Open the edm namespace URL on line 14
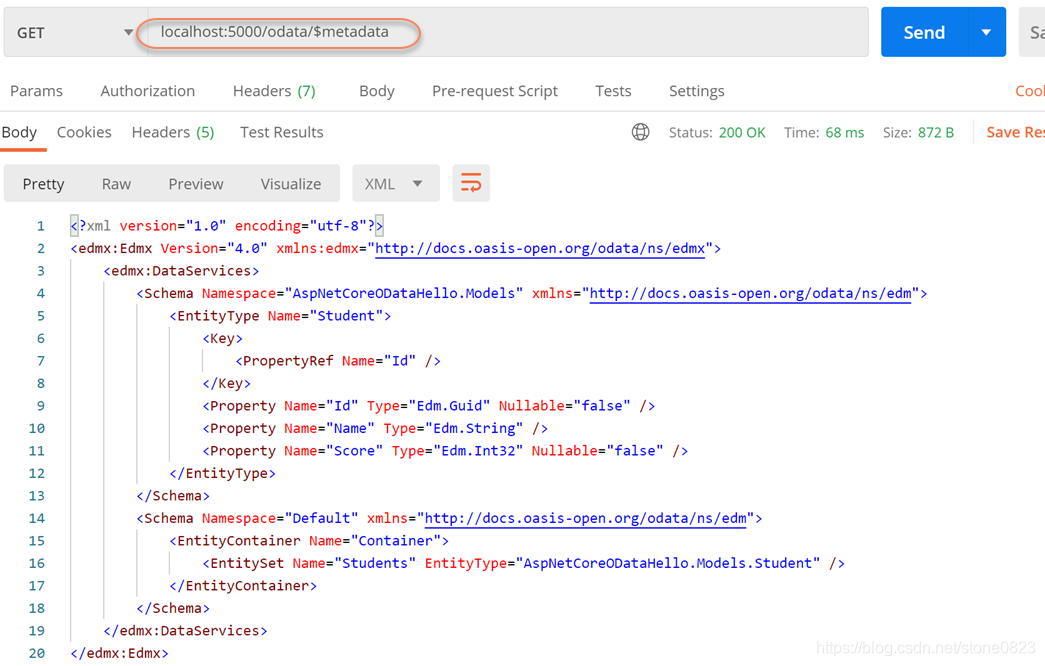Screen dimensions: 1045x666 click(x=586, y=518)
